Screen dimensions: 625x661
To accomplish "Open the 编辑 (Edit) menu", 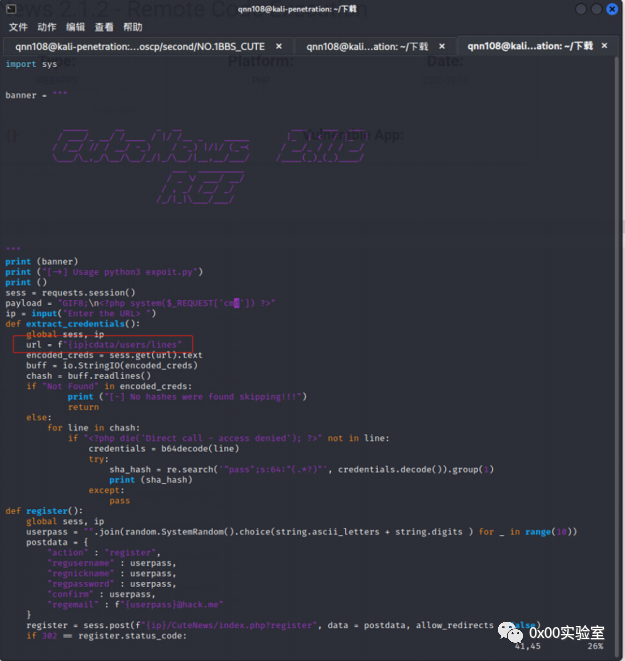I will pos(75,27).
